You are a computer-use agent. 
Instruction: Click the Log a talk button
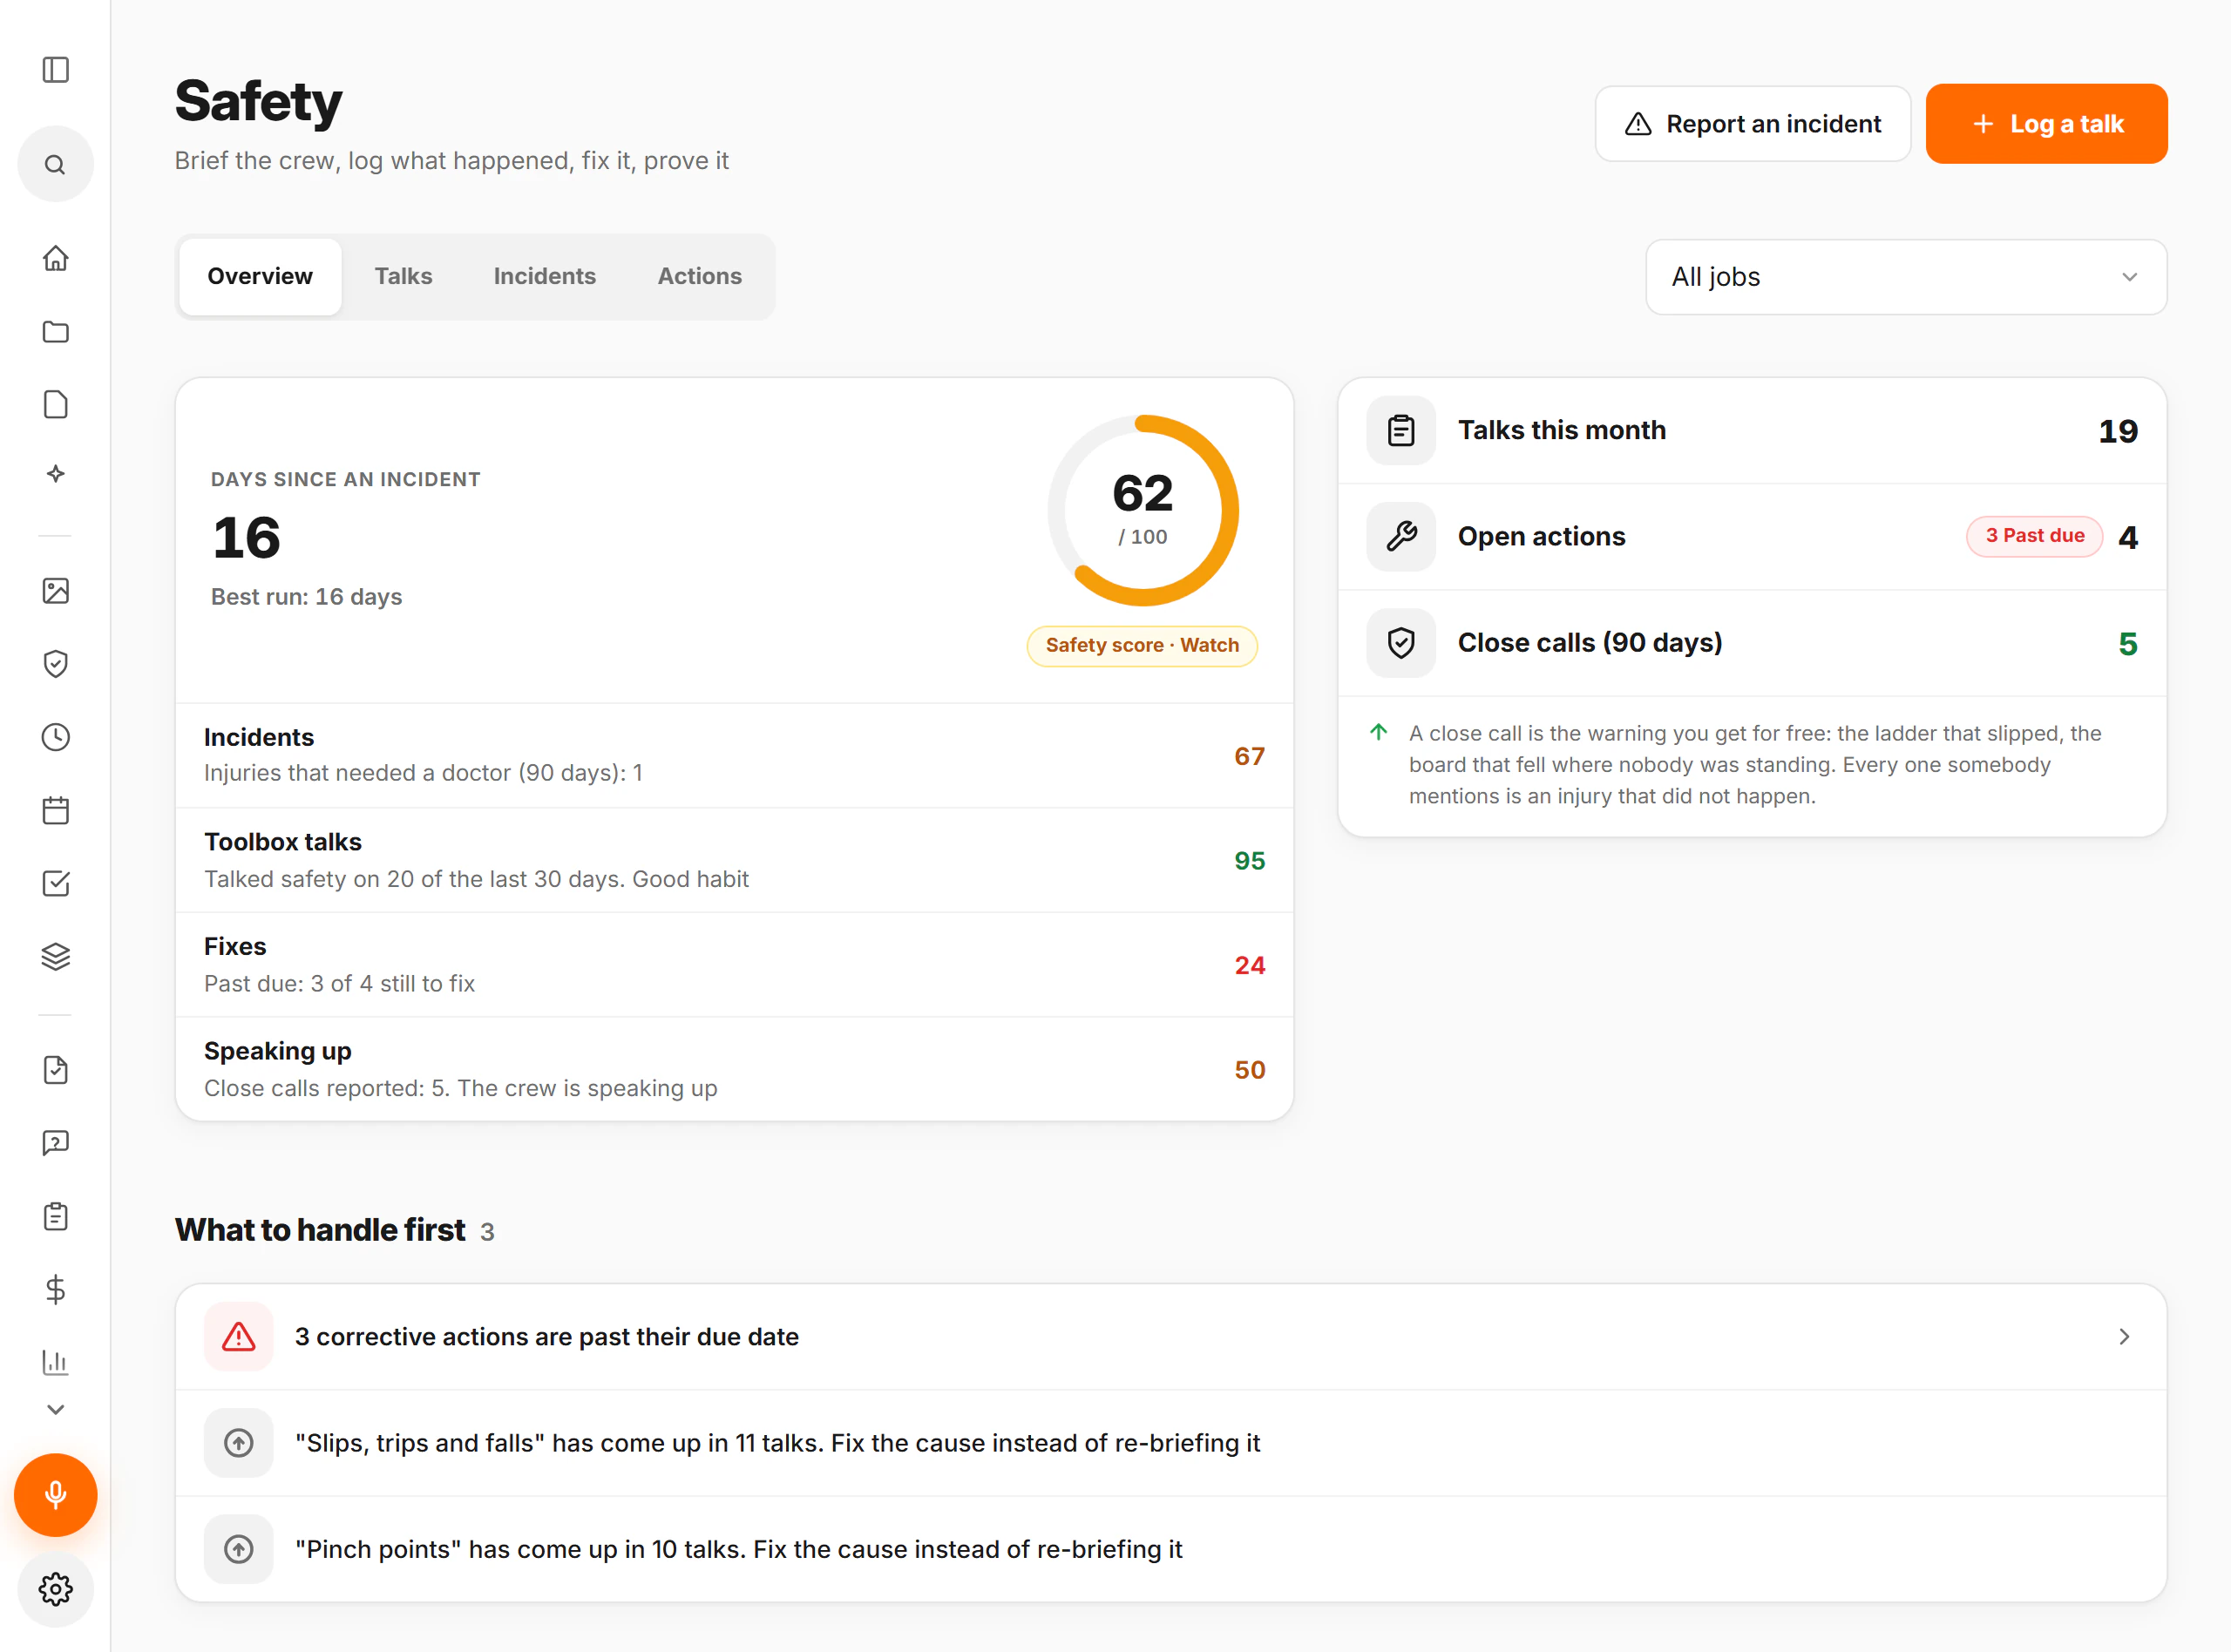[x=2046, y=124]
